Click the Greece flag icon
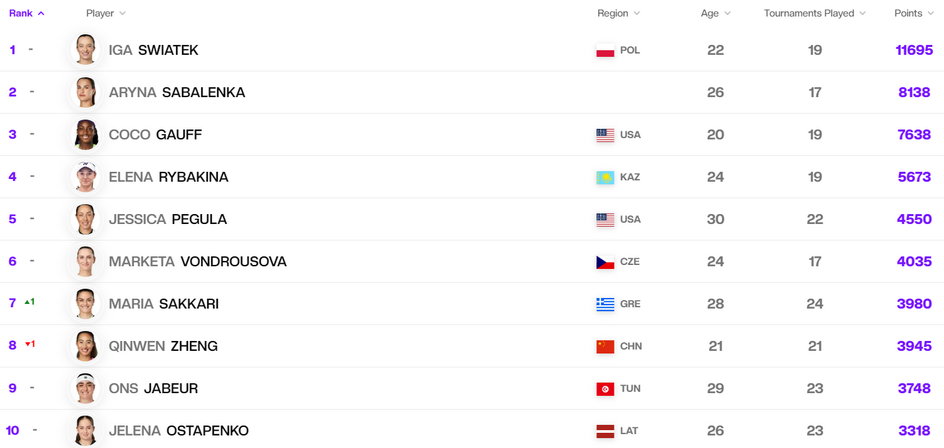 tap(605, 304)
